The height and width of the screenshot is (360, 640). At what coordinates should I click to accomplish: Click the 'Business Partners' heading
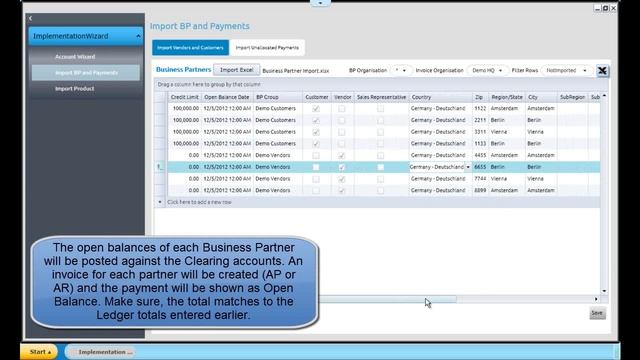[x=183, y=70]
